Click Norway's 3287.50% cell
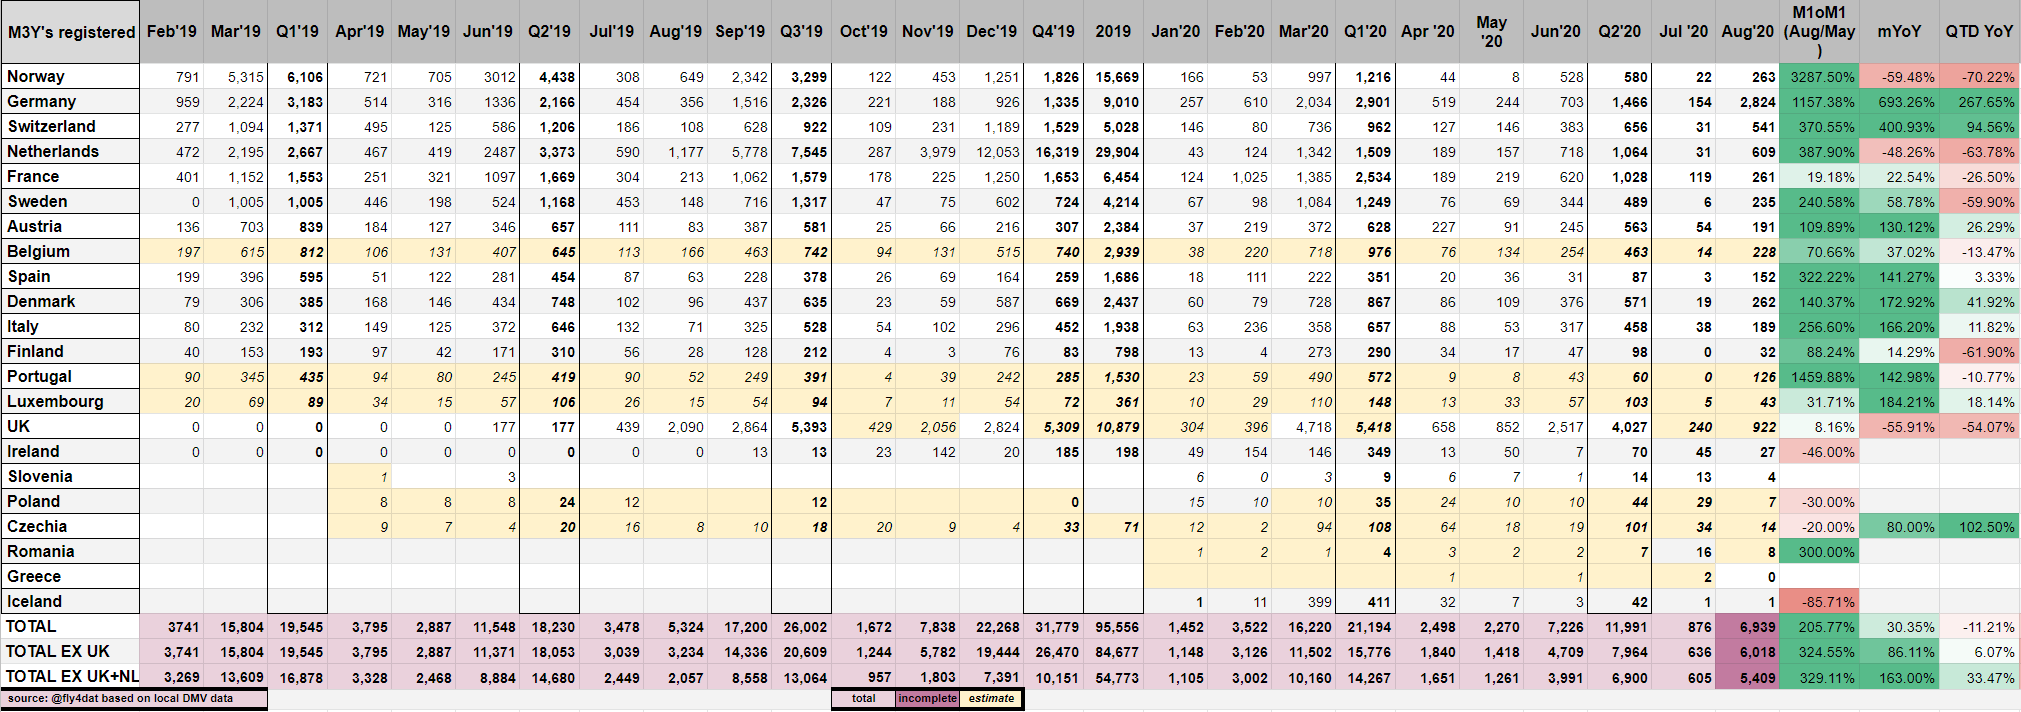Viewport: 2021px width, 712px height. pyautogui.click(x=1819, y=76)
